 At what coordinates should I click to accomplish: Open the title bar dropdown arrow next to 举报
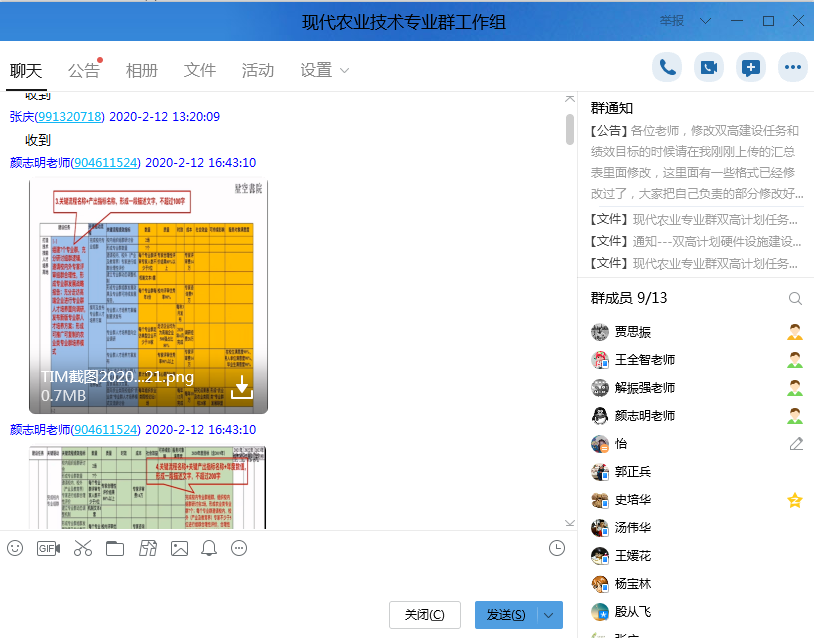pyautogui.click(x=706, y=21)
